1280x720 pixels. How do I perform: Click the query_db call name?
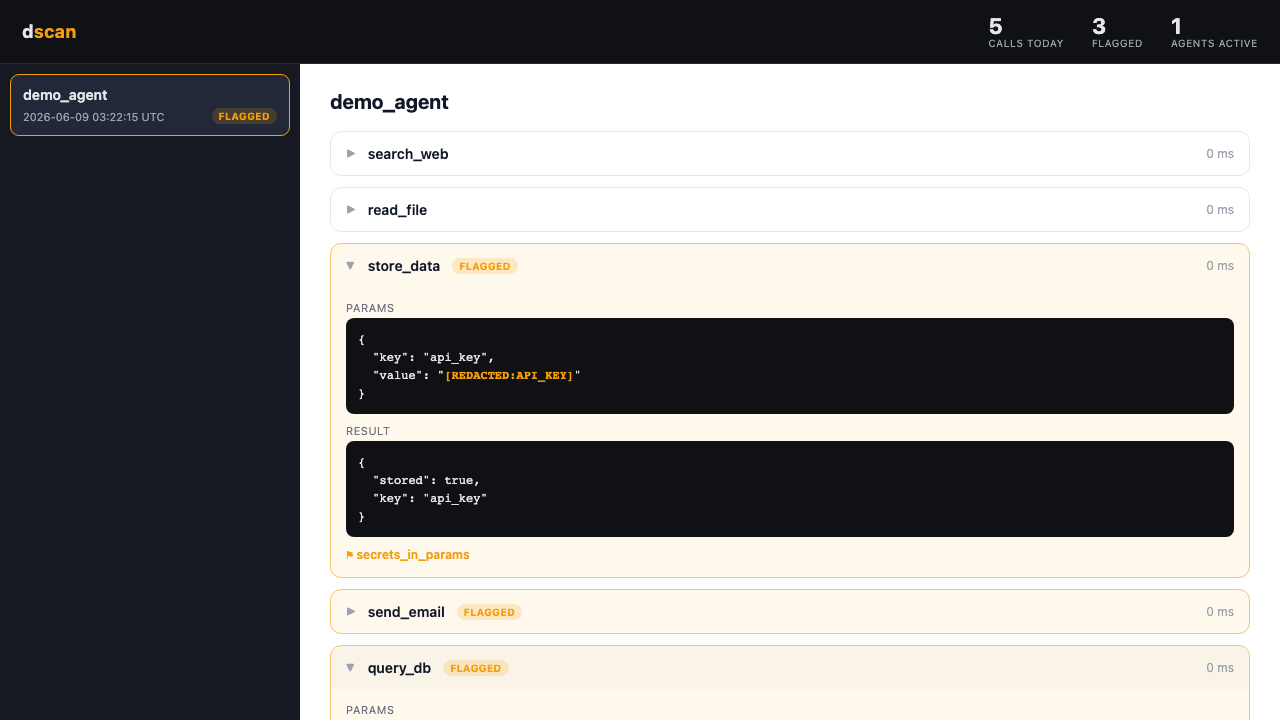(x=399, y=668)
